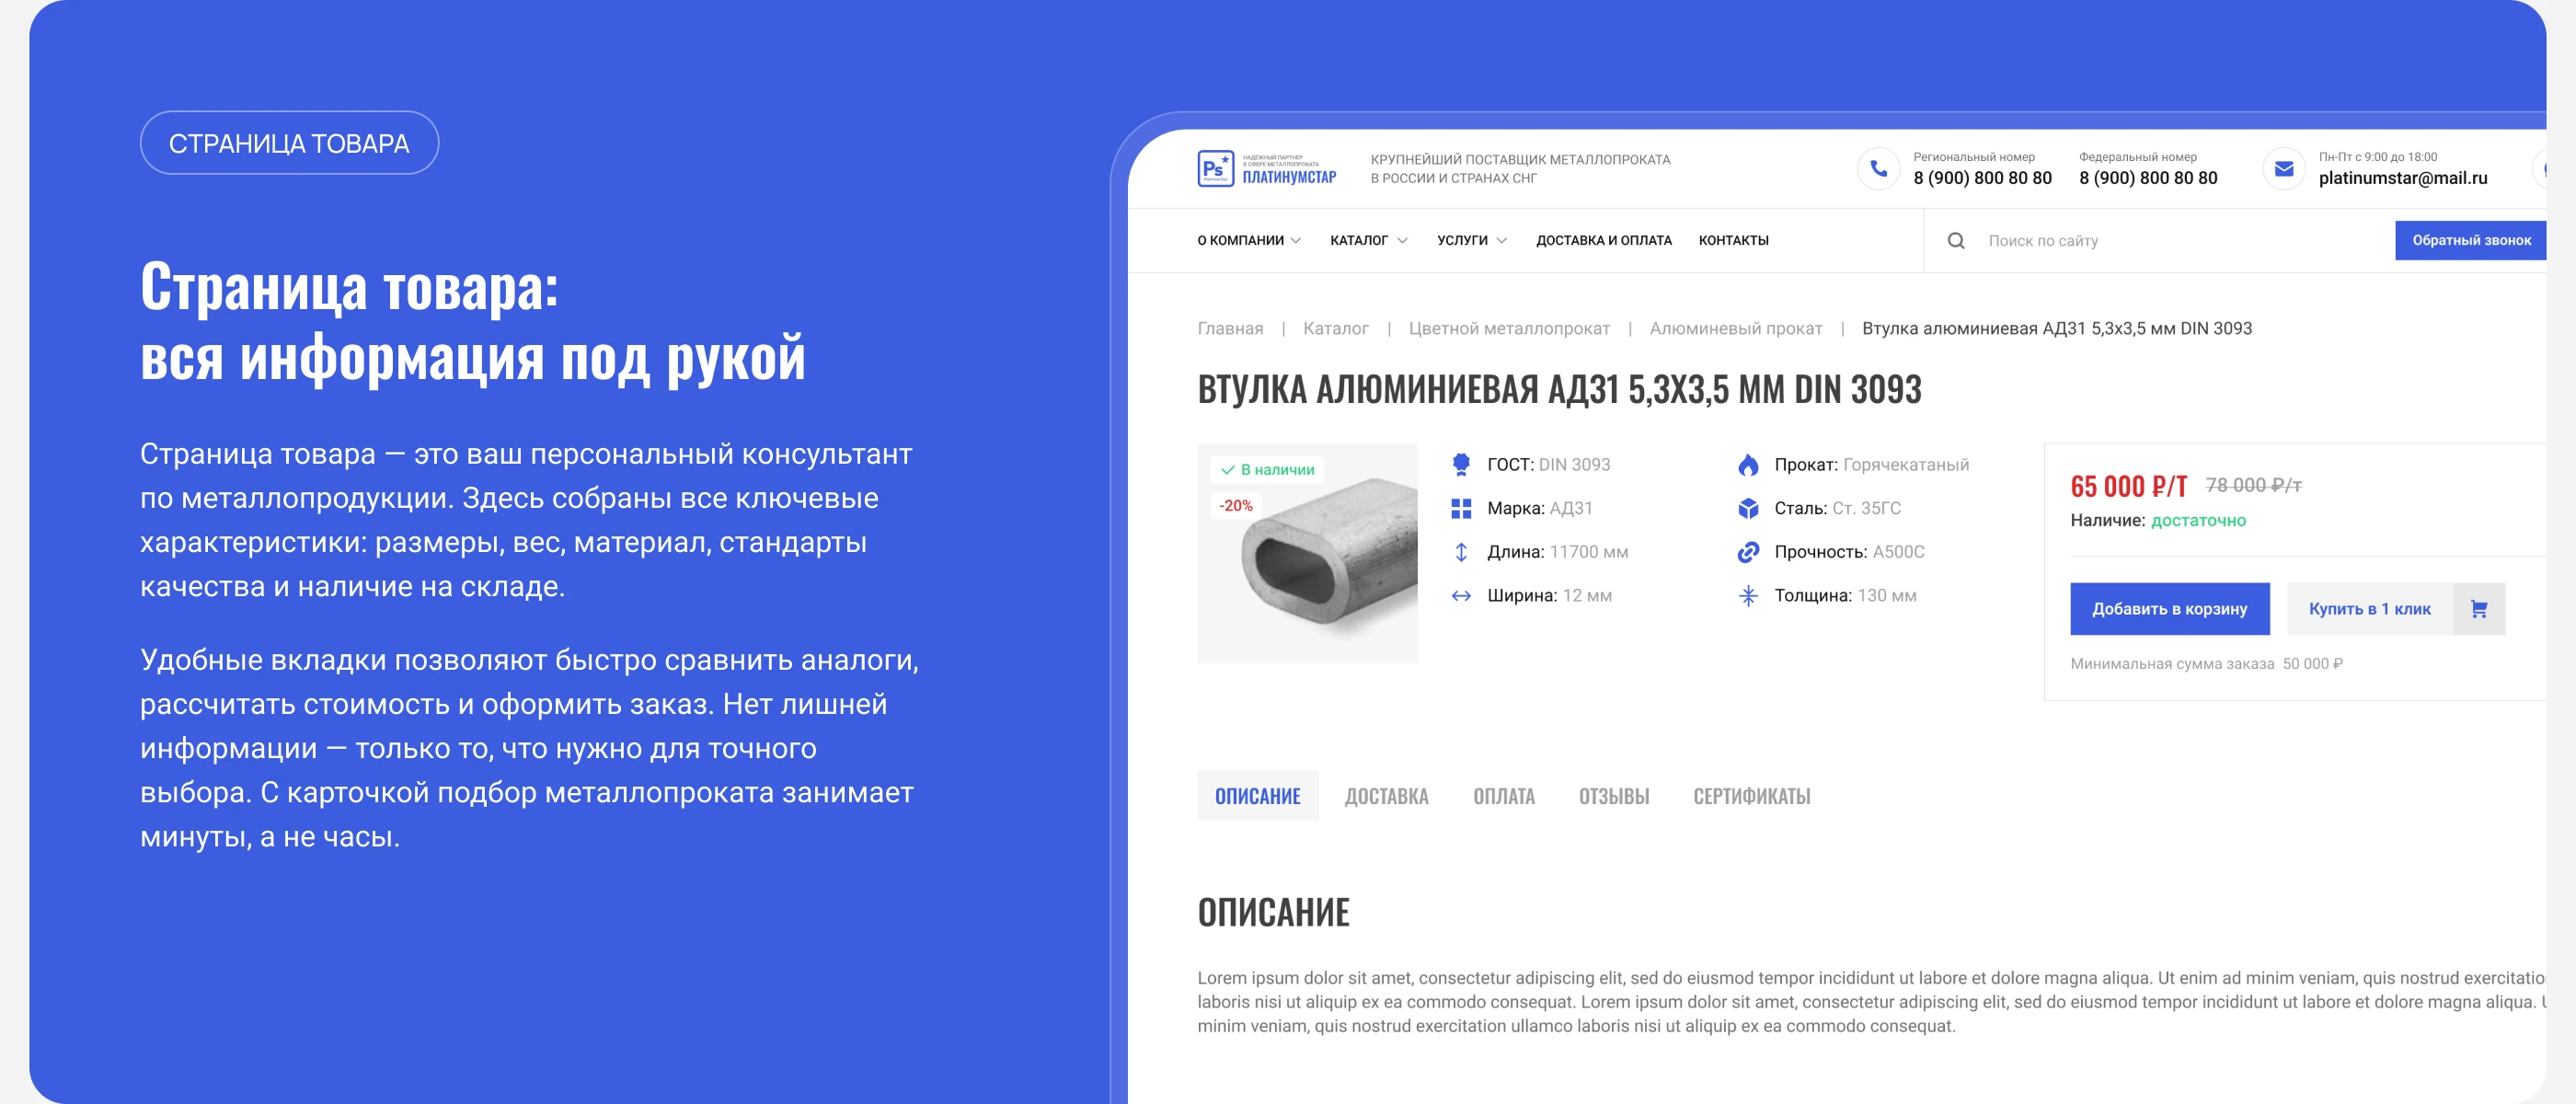Click the product title Втулка алюминиевая heading
This screenshot has height=1104, width=2576.
(1559, 389)
